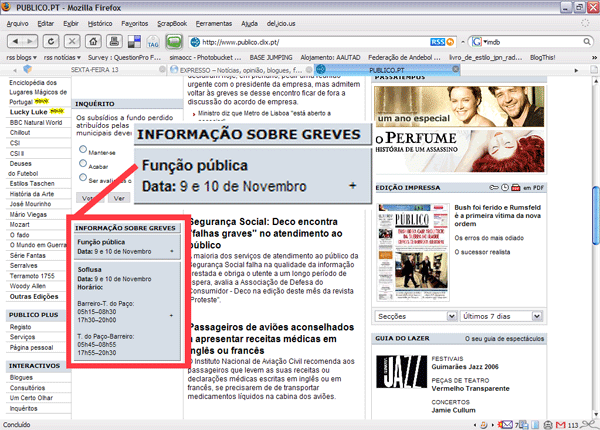Close the SEXTA-FEIRA 13 tab
The image size is (600, 430).
[x=162, y=69]
